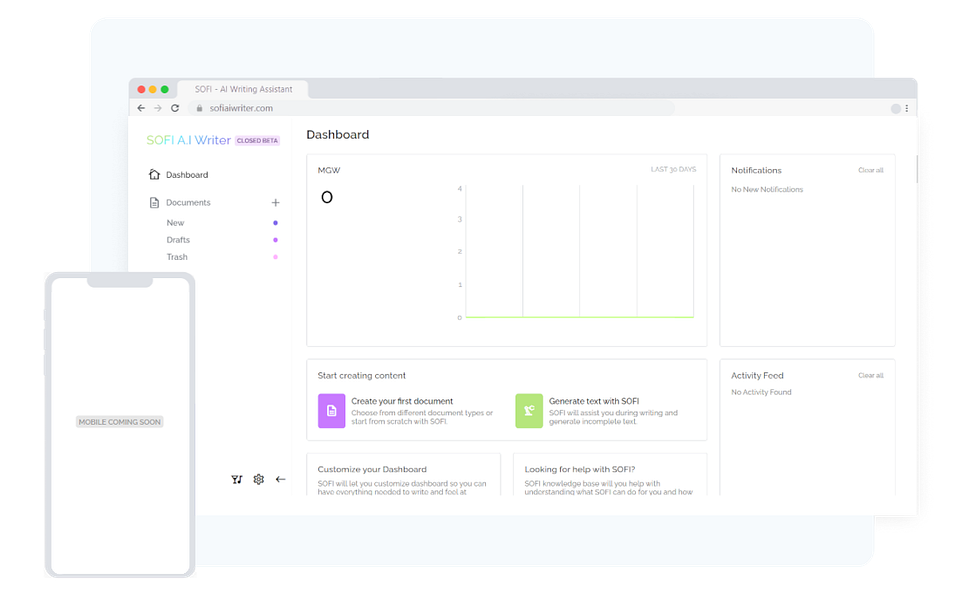Clear all Notifications
962x600 pixels.
pos(871,170)
